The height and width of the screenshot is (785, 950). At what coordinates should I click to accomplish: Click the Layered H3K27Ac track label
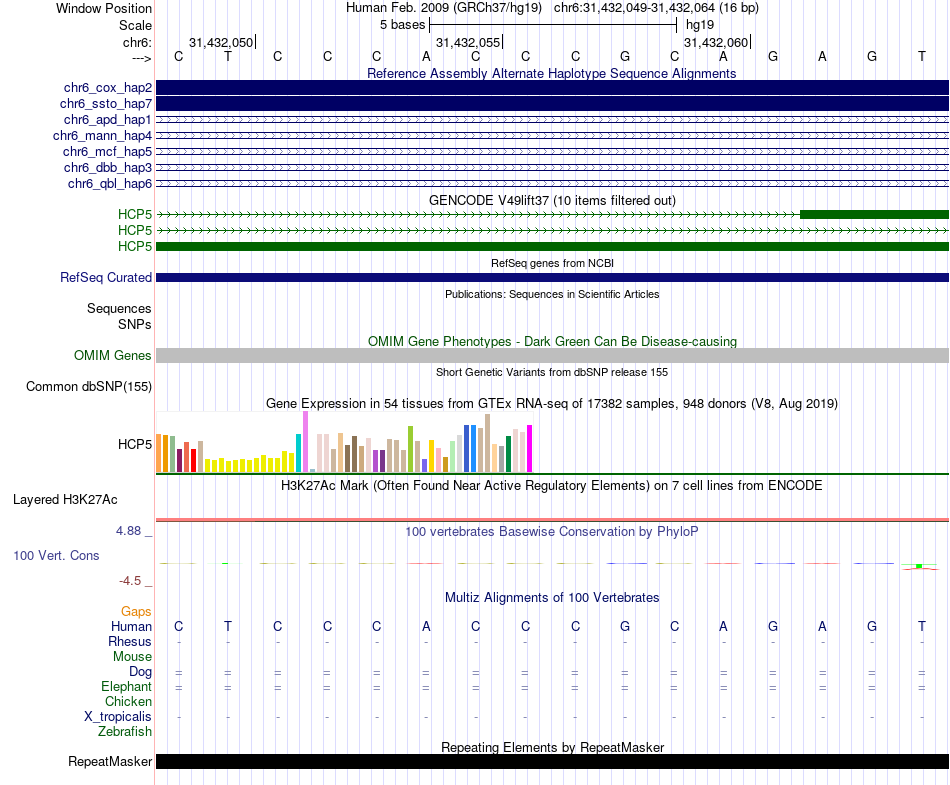pyautogui.click(x=65, y=500)
